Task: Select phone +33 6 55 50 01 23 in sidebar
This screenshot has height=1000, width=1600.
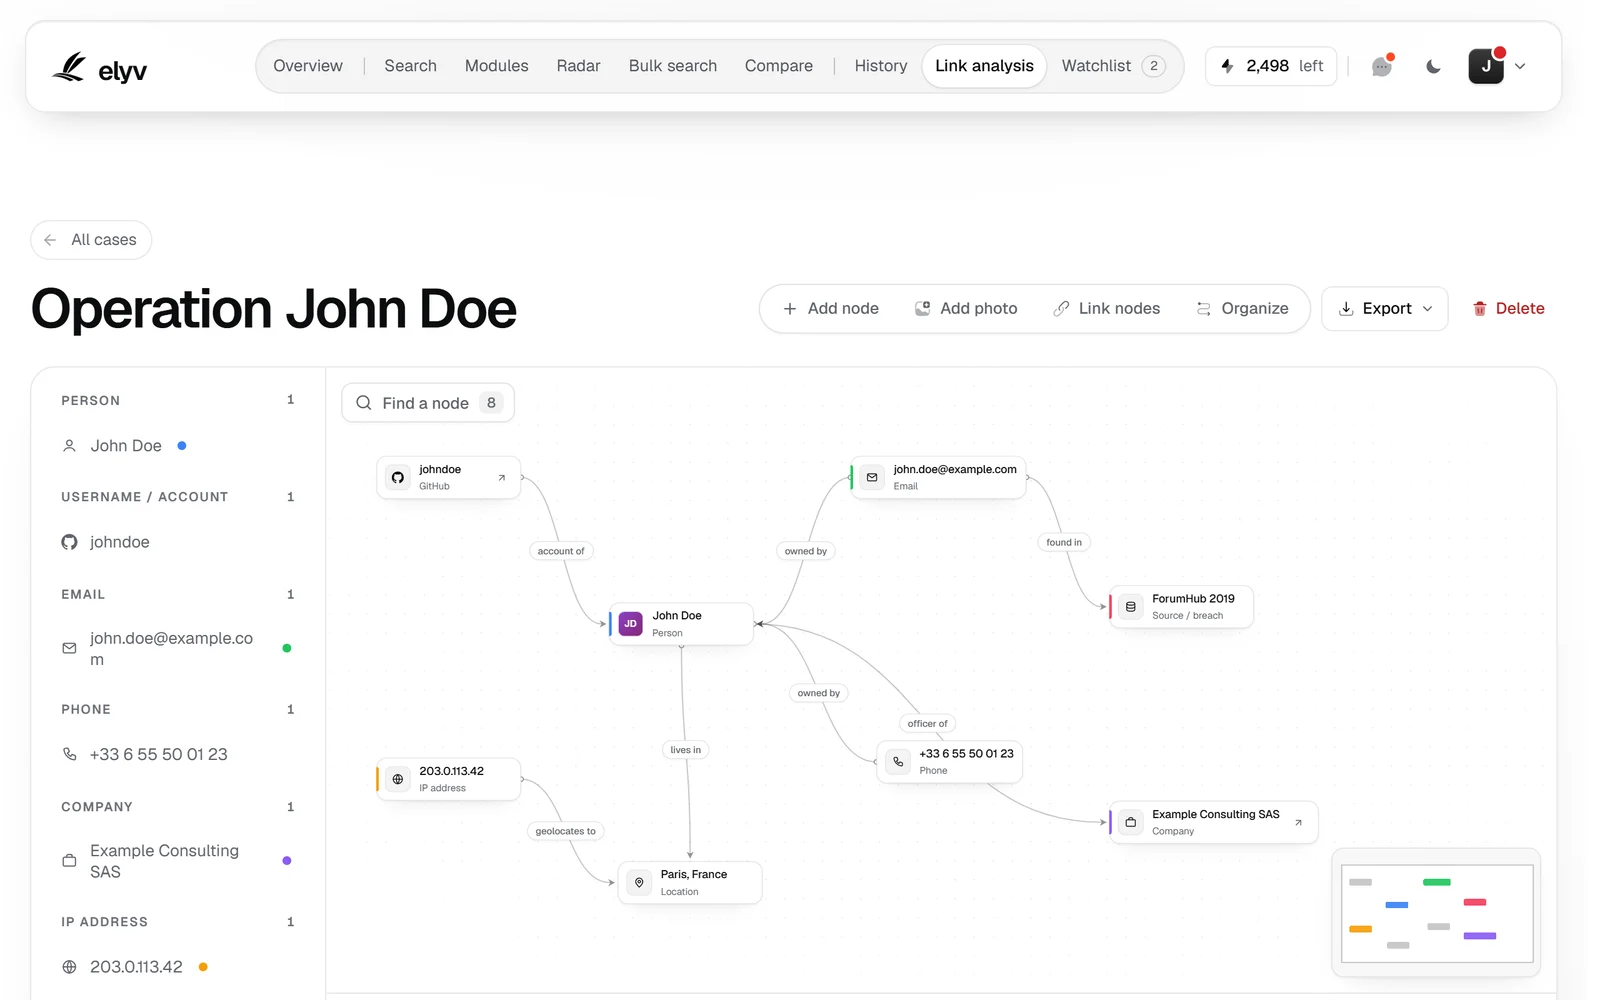Action: tap(158, 754)
